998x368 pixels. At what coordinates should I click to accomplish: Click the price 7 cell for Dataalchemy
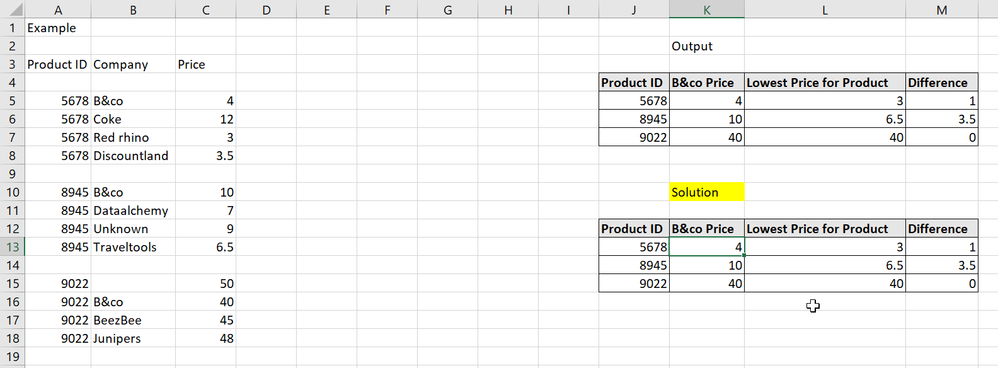(x=206, y=211)
